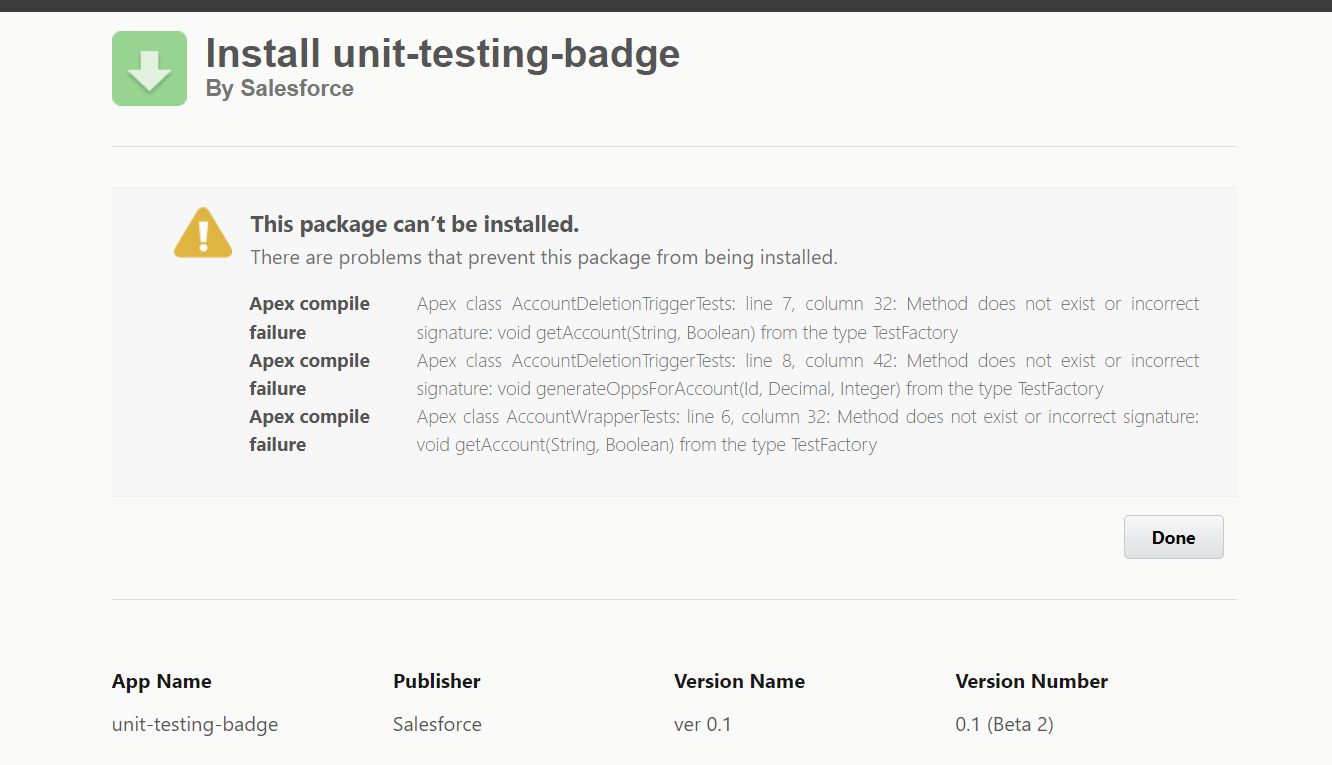The width and height of the screenshot is (1332, 765).
Task: Click the green install download icon
Action: tap(149, 68)
